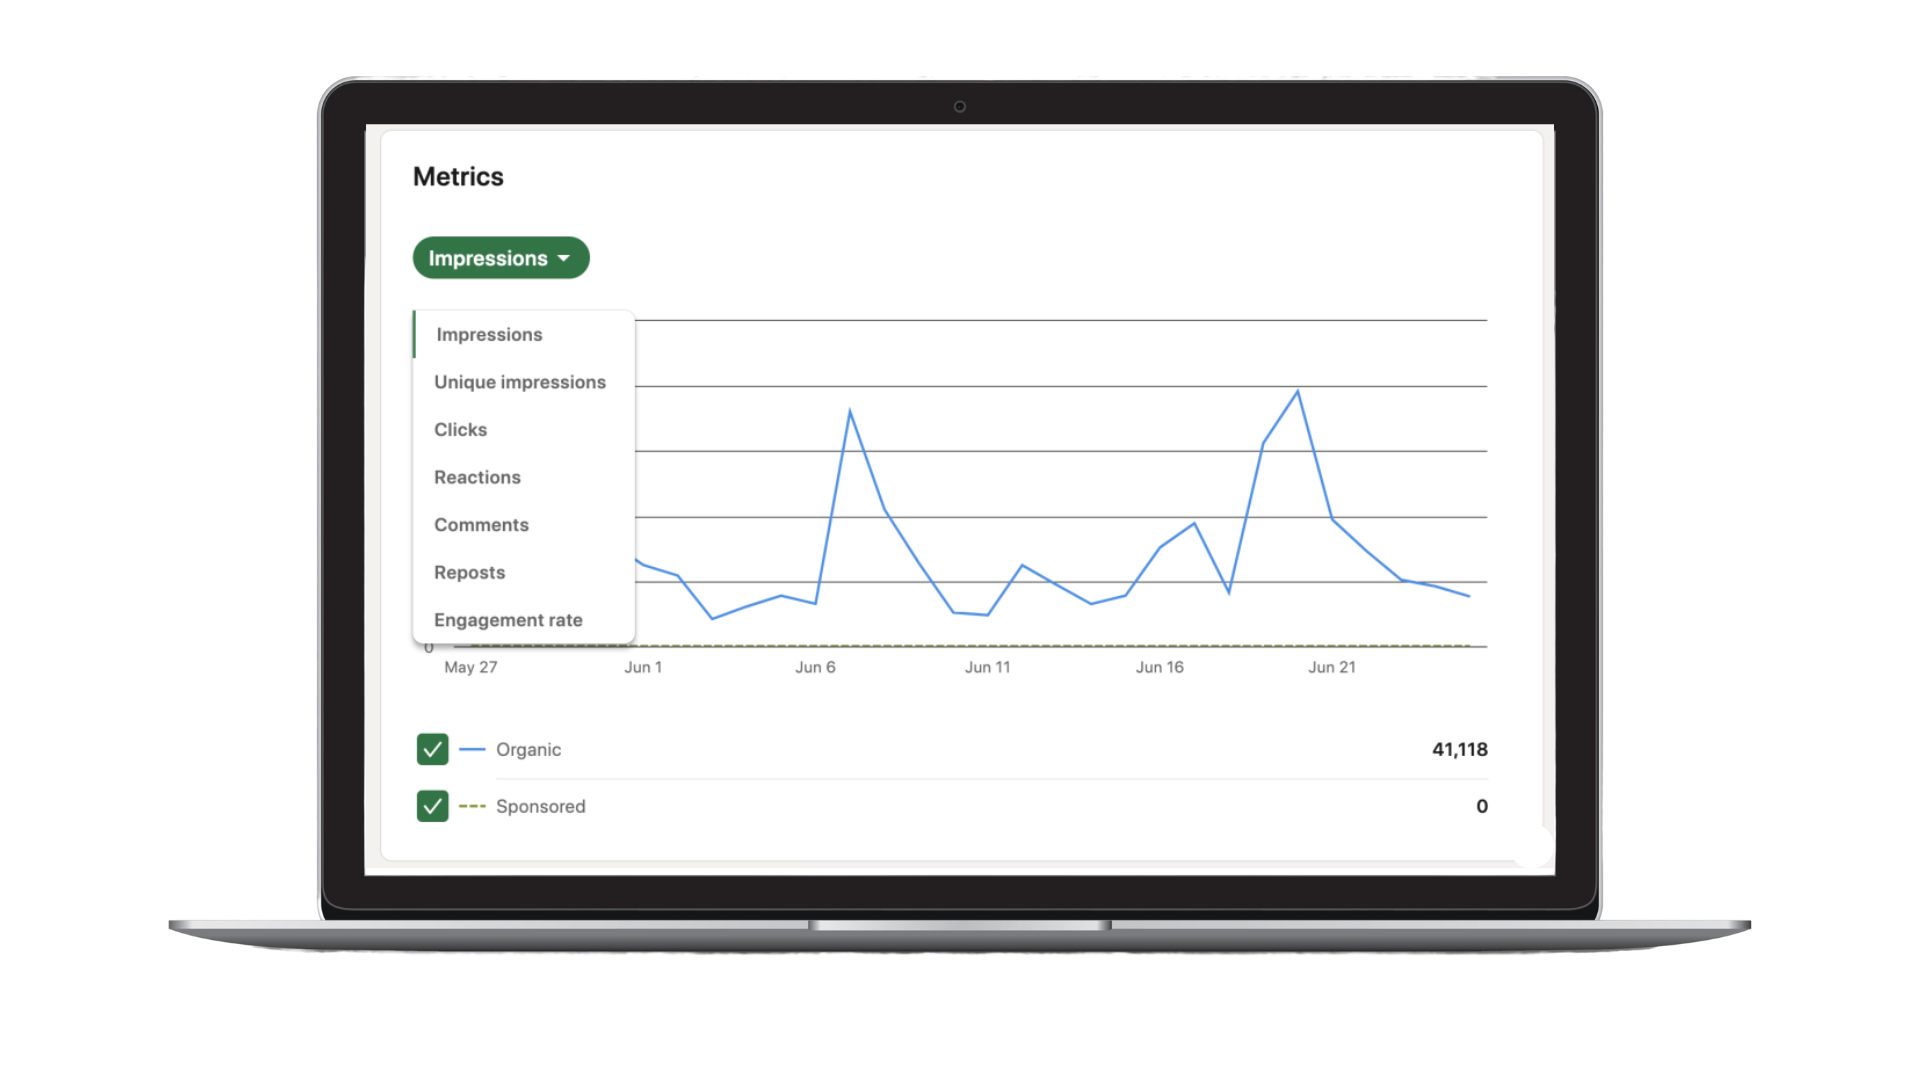Click the dashed Sponsored legend line
The height and width of the screenshot is (1080, 1920).
[x=472, y=806]
